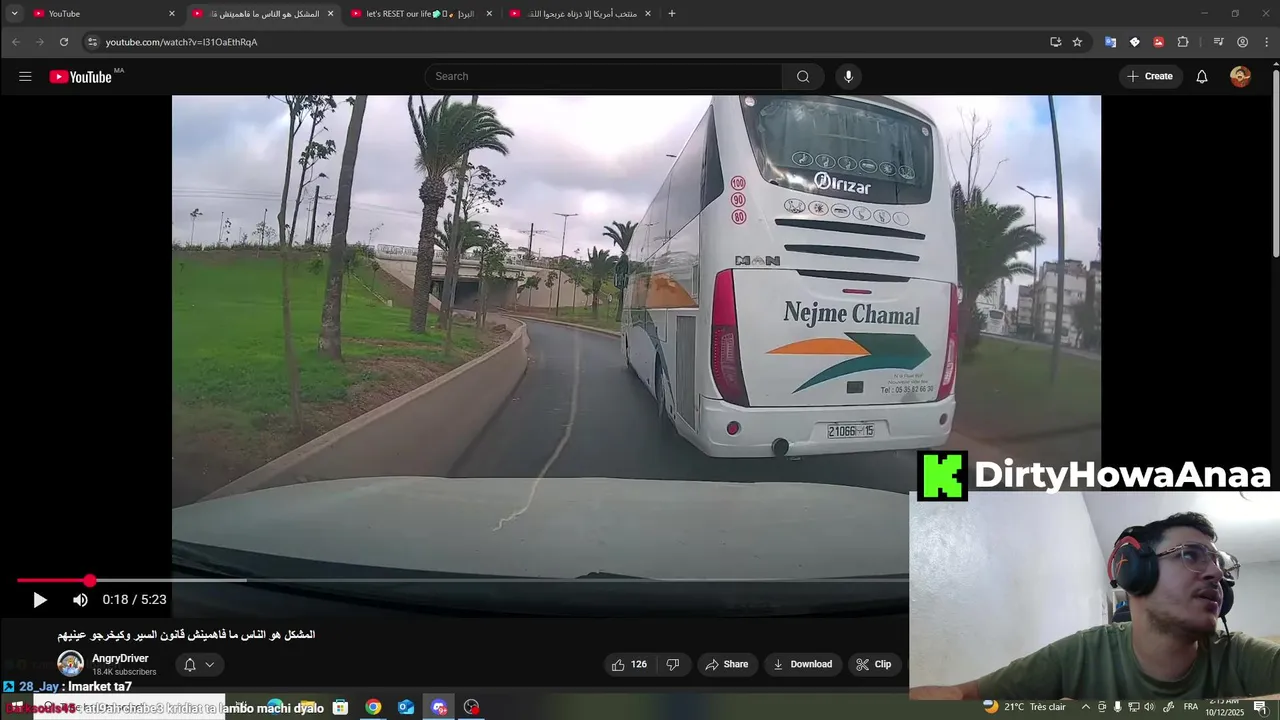Switch to the "let's RESET our life" tab
The image size is (1280, 720).
[x=420, y=14]
